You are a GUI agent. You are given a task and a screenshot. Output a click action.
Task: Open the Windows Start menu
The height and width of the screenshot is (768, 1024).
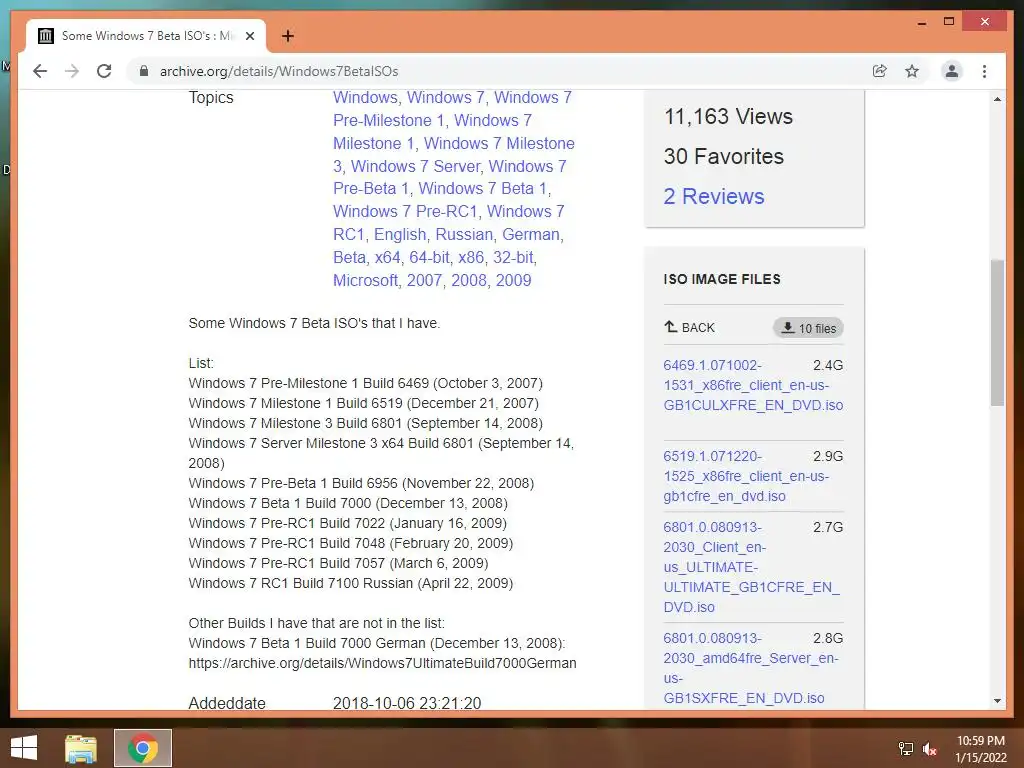pyautogui.click(x=24, y=748)
